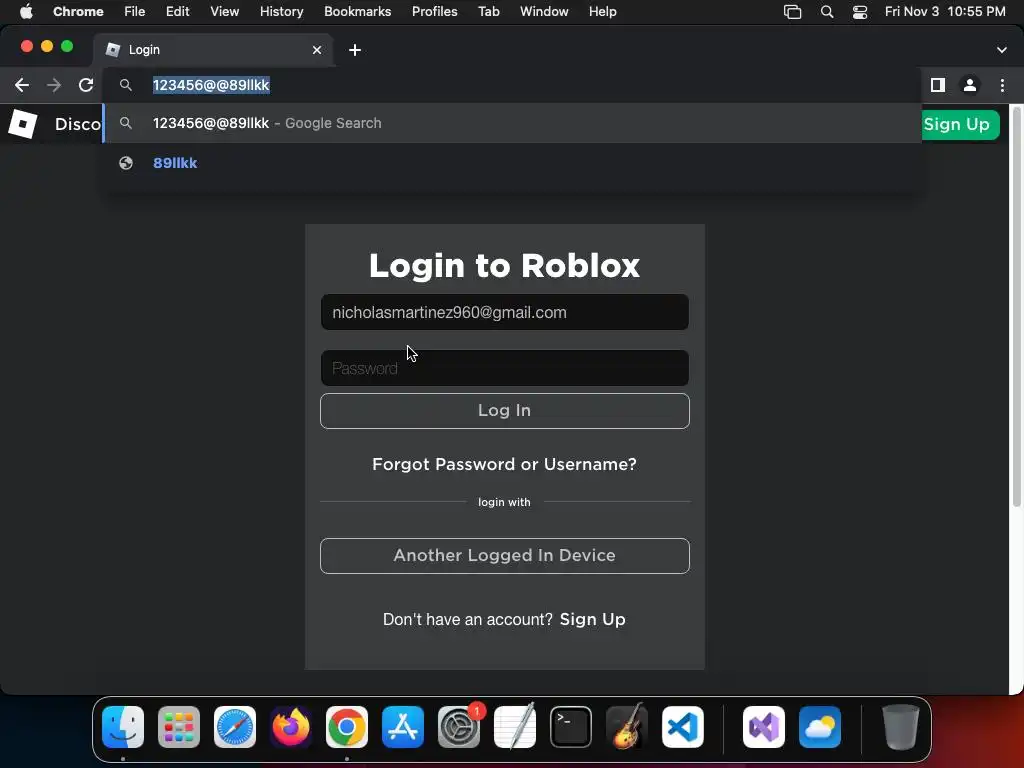Open a new tab with plus icon
The height and width of the screenshot is (768, 1024).
tap(355, 50)
